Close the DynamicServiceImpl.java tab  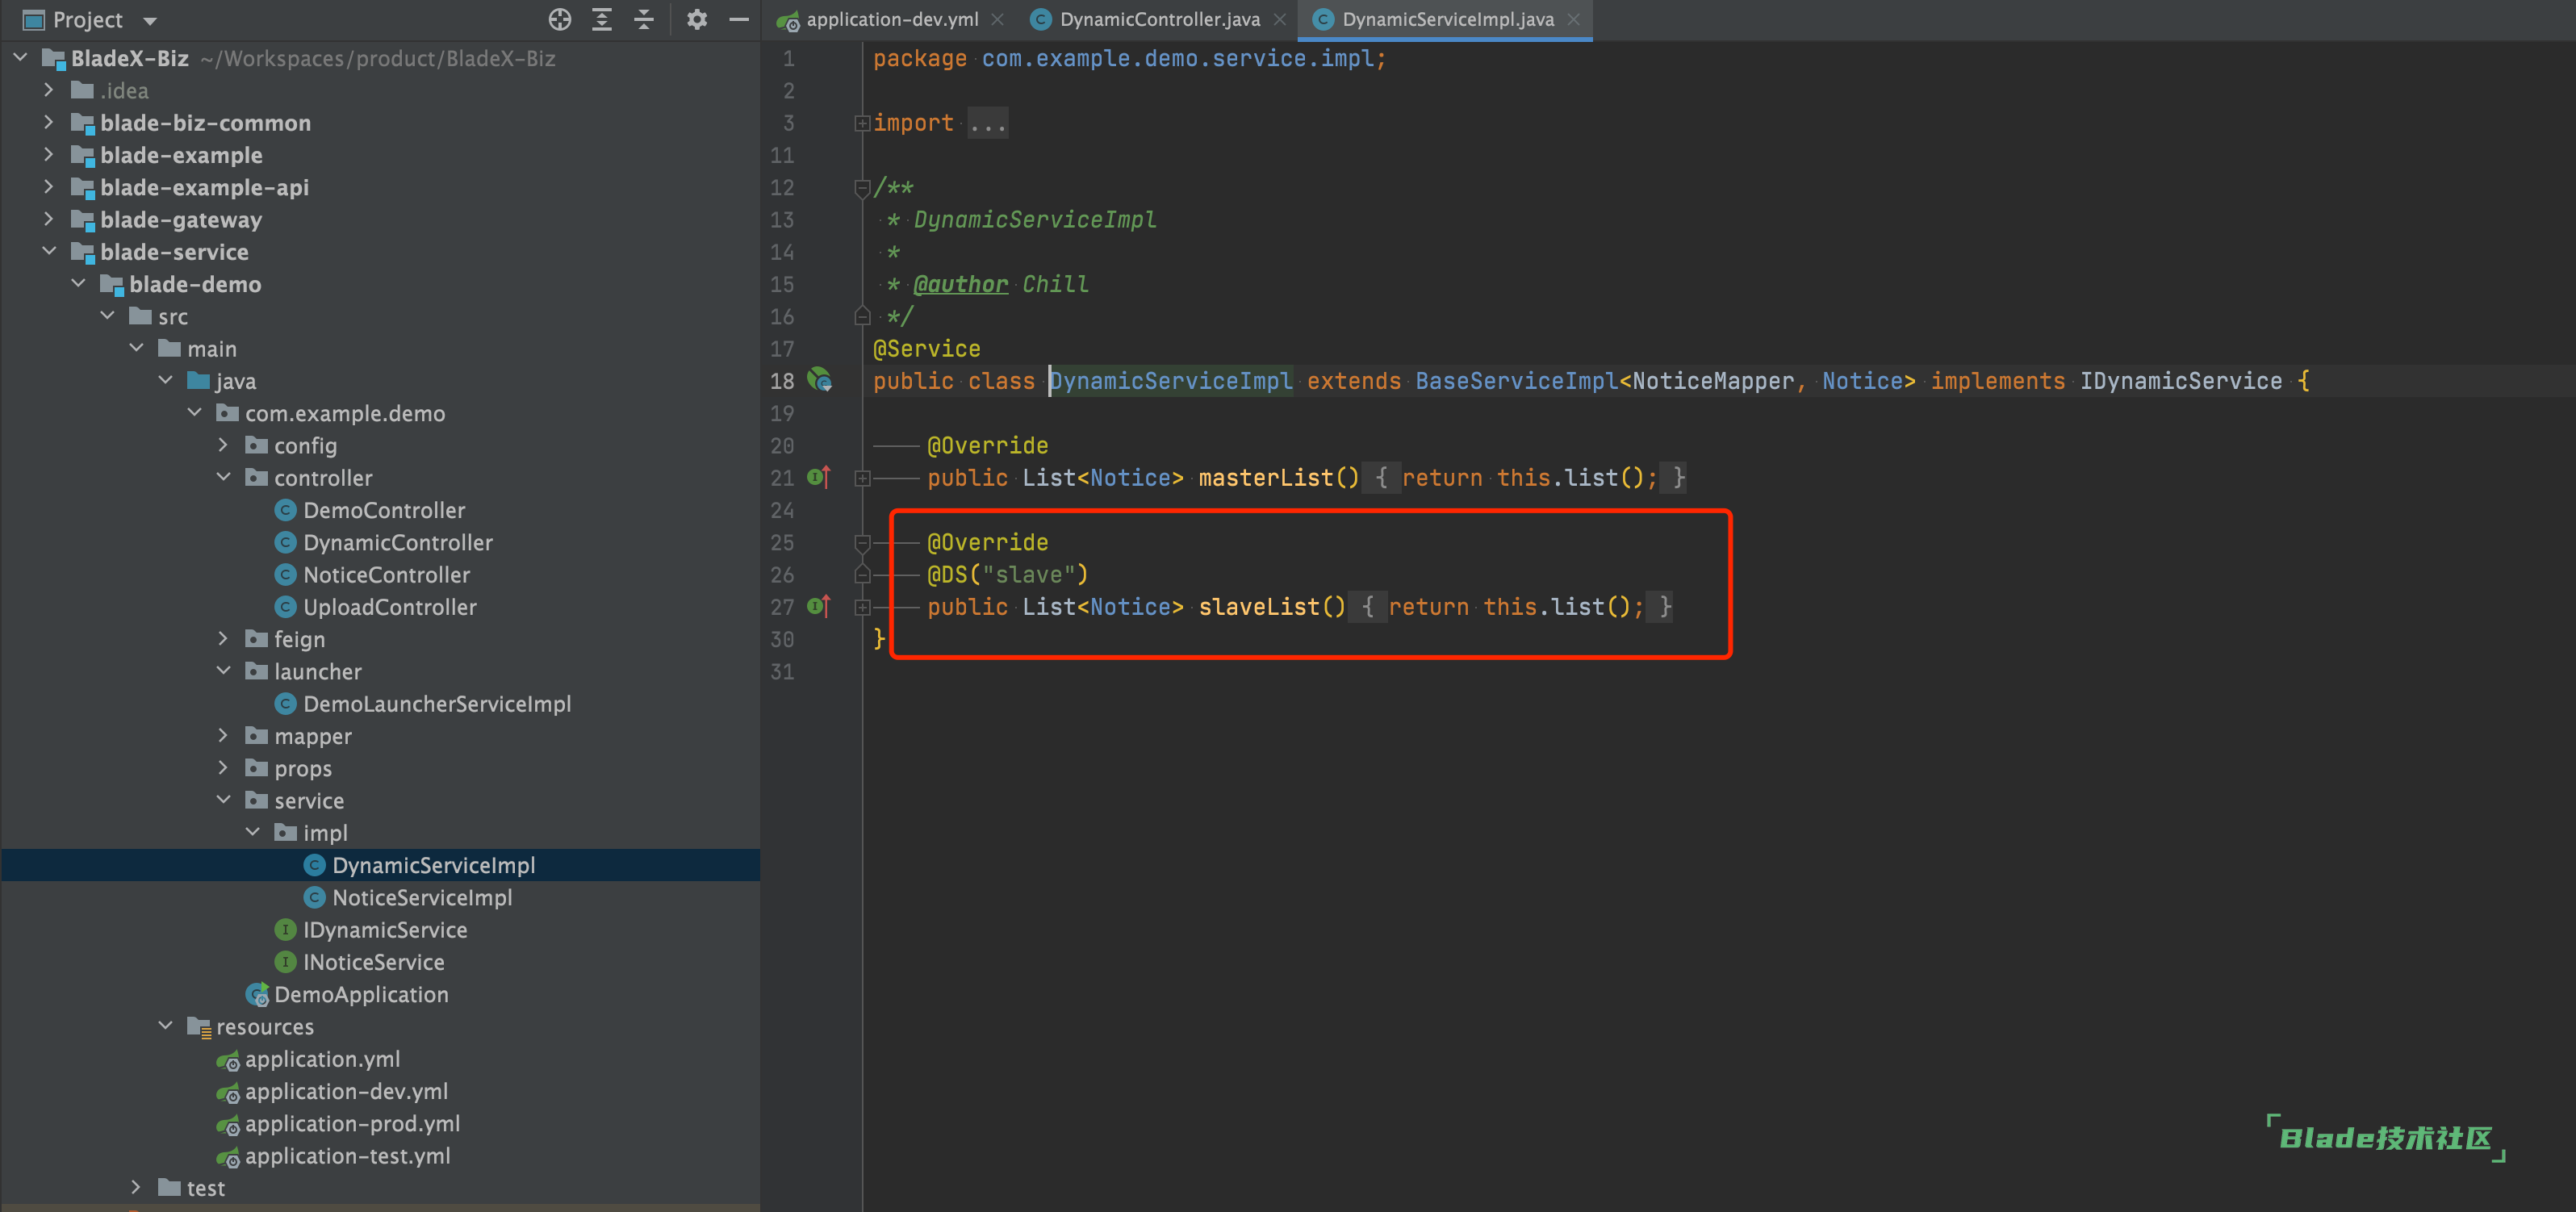coord(1573,19)
